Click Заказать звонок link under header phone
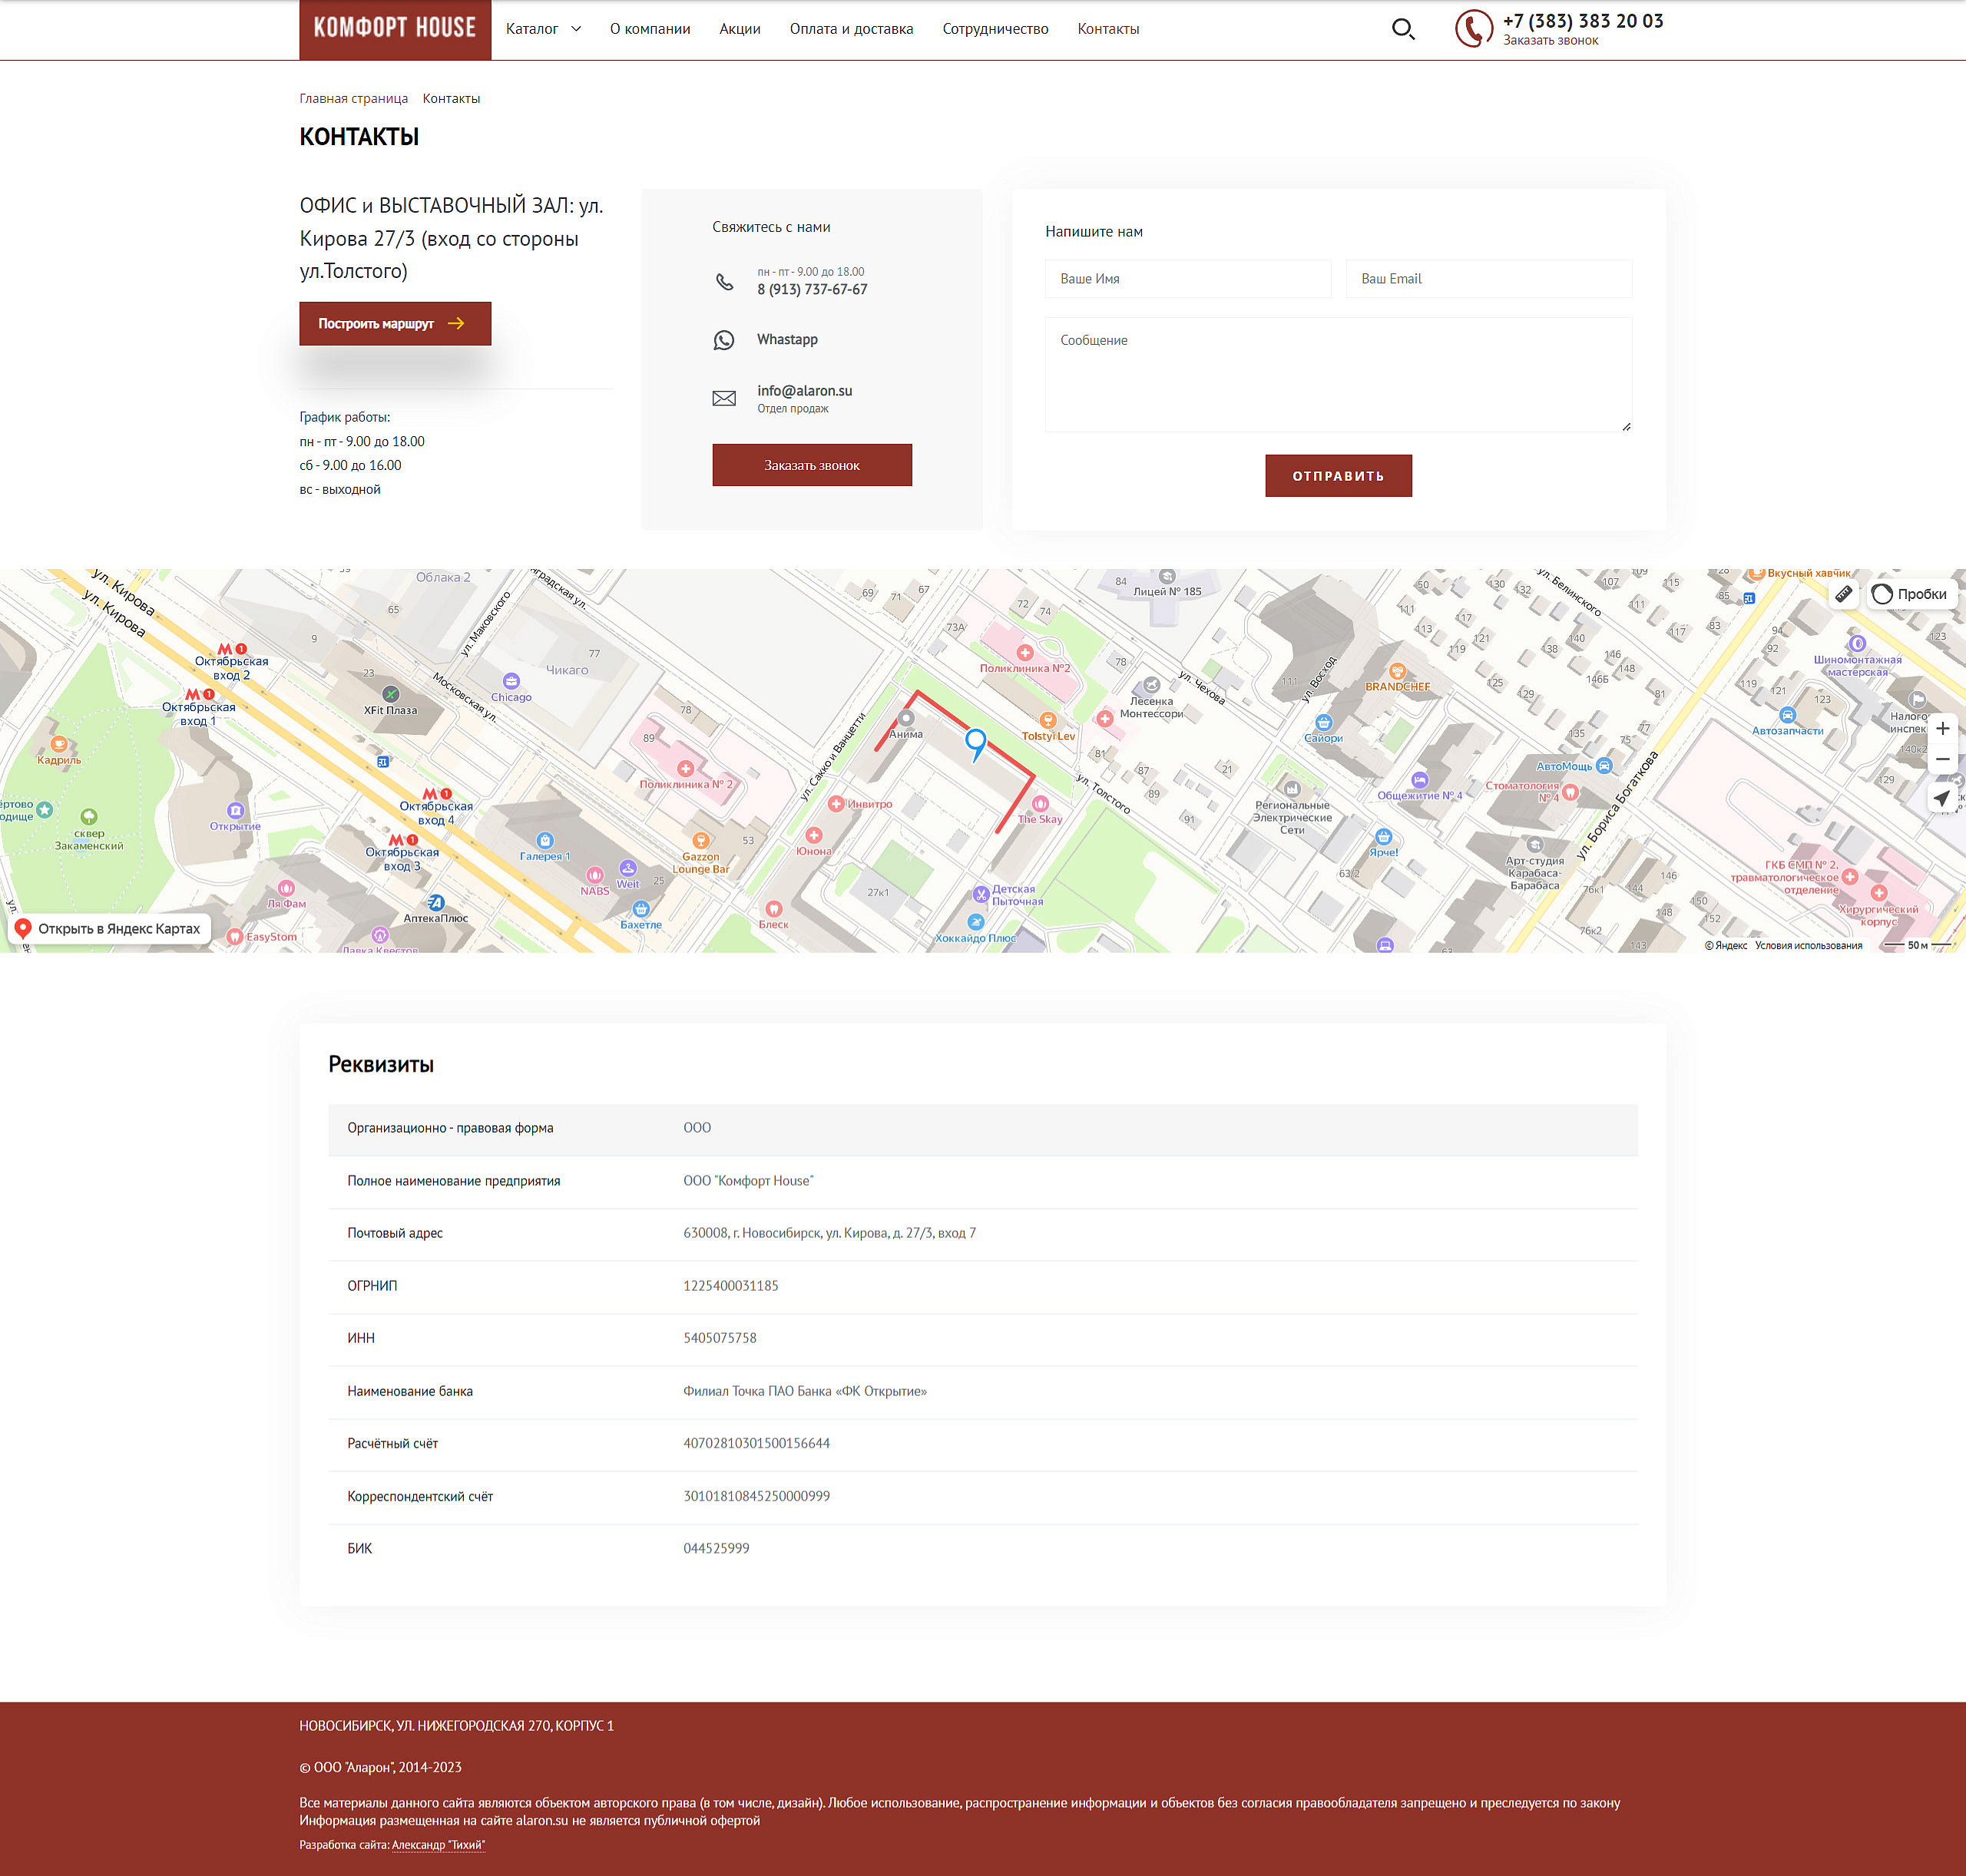Screen dimensions: 1966x1876 tap(1550, 41)
